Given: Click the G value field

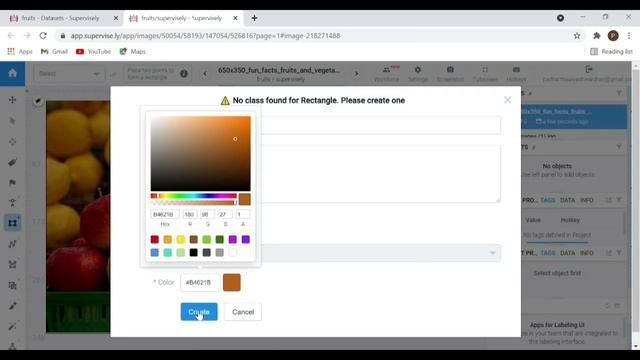Looking at the screenshot, I should coord(207,214).
